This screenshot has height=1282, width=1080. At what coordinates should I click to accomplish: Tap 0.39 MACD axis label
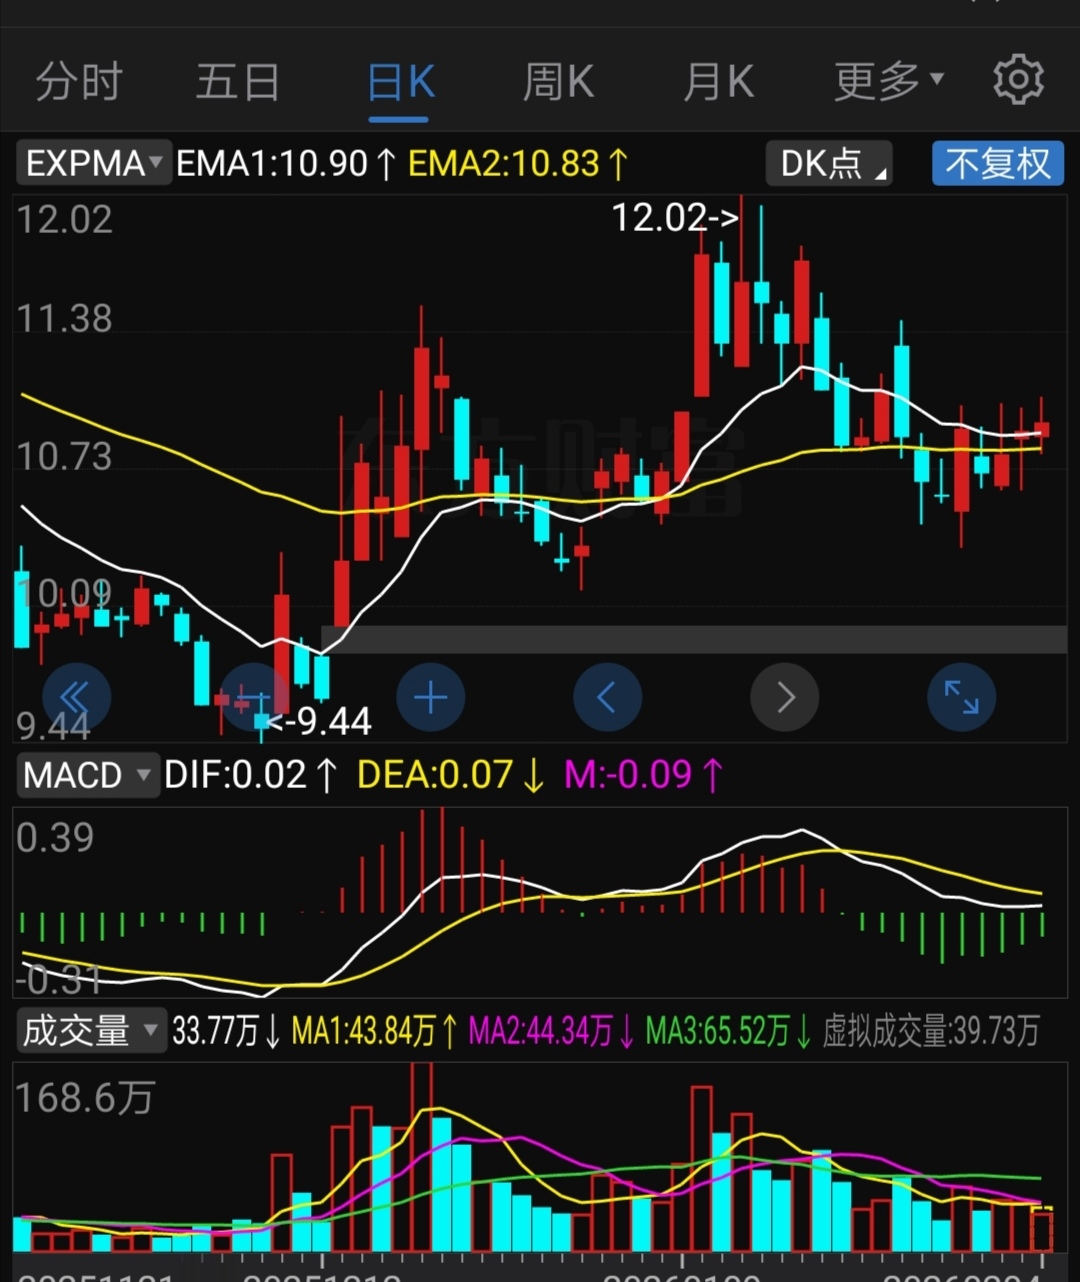click(55, 837)
